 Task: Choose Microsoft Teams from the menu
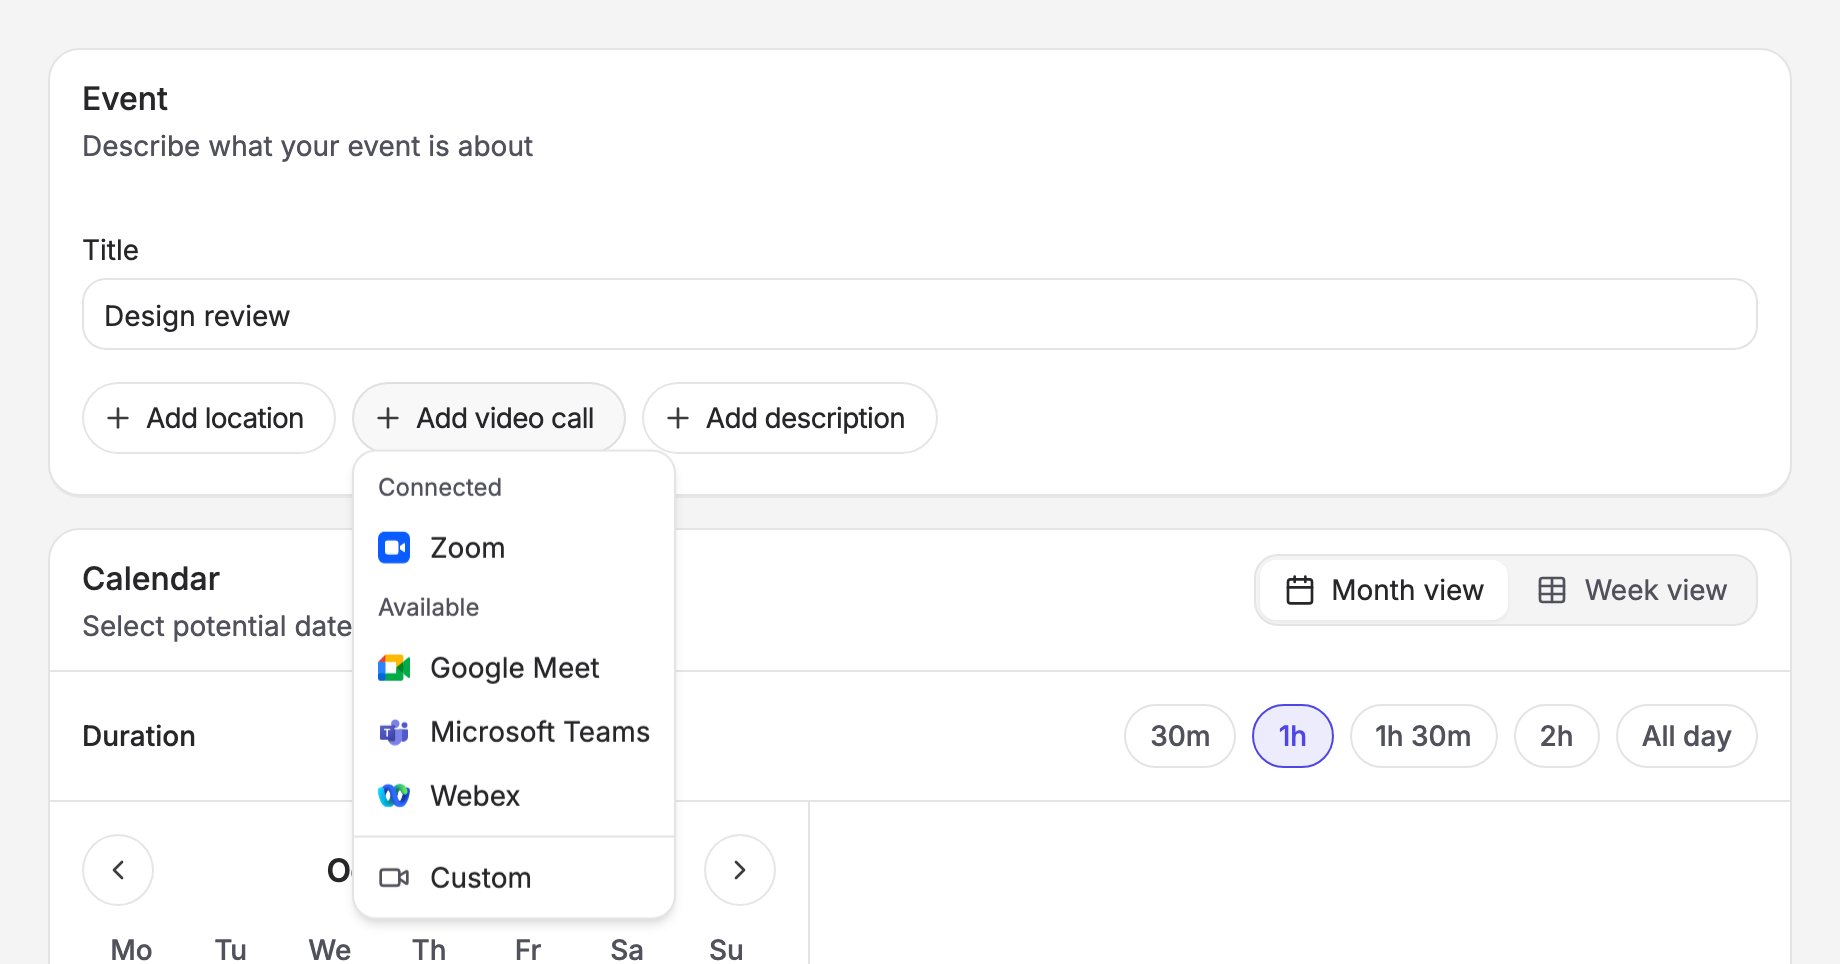point(514,732)
